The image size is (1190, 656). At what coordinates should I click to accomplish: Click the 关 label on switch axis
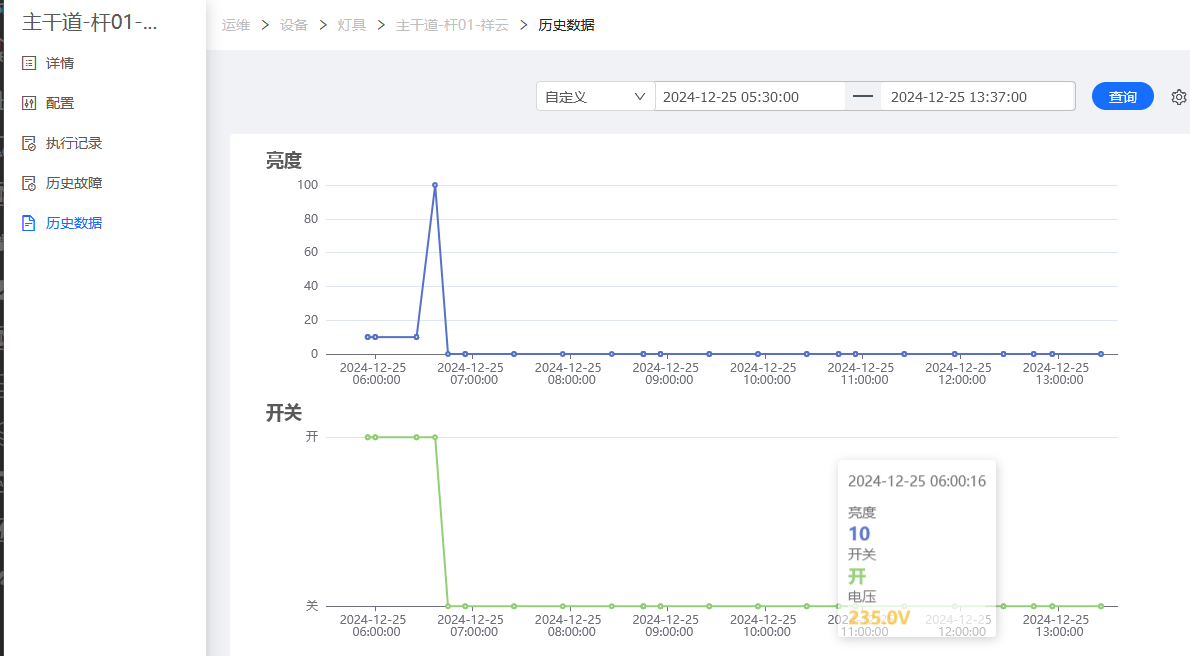coord(312,605)
